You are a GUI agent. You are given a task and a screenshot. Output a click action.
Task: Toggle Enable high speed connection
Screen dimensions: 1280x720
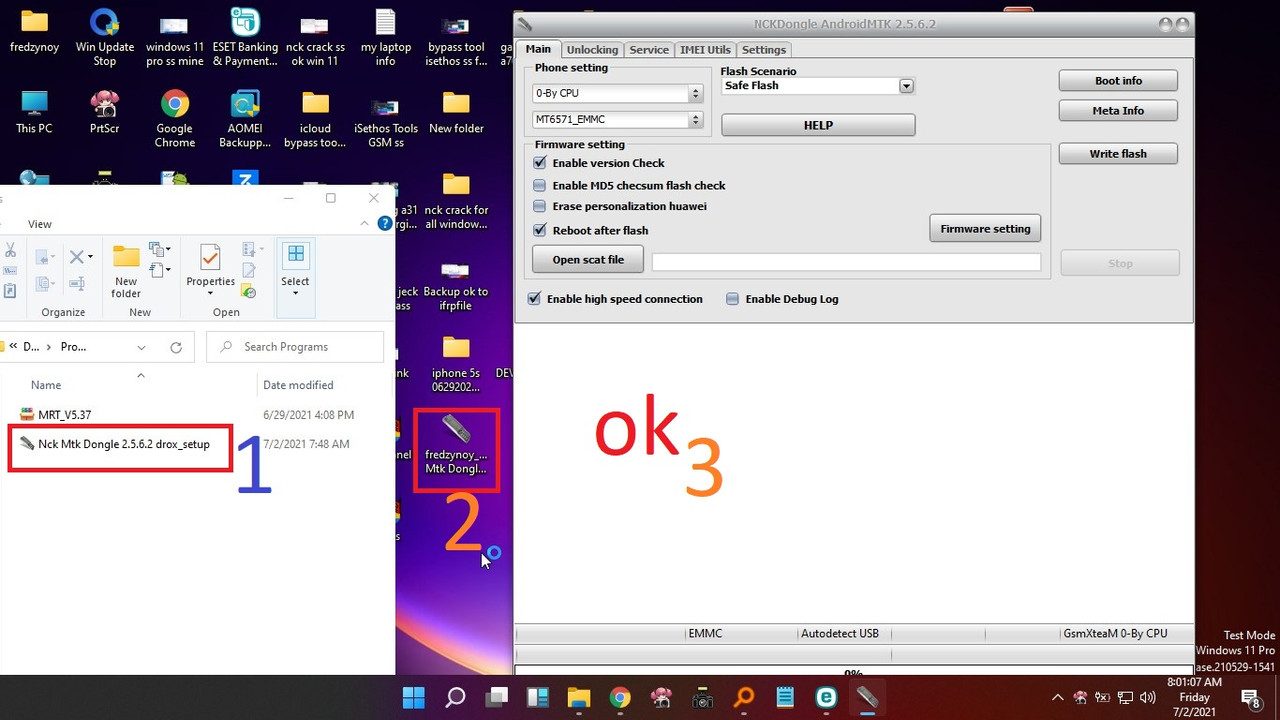click(534, 299)
